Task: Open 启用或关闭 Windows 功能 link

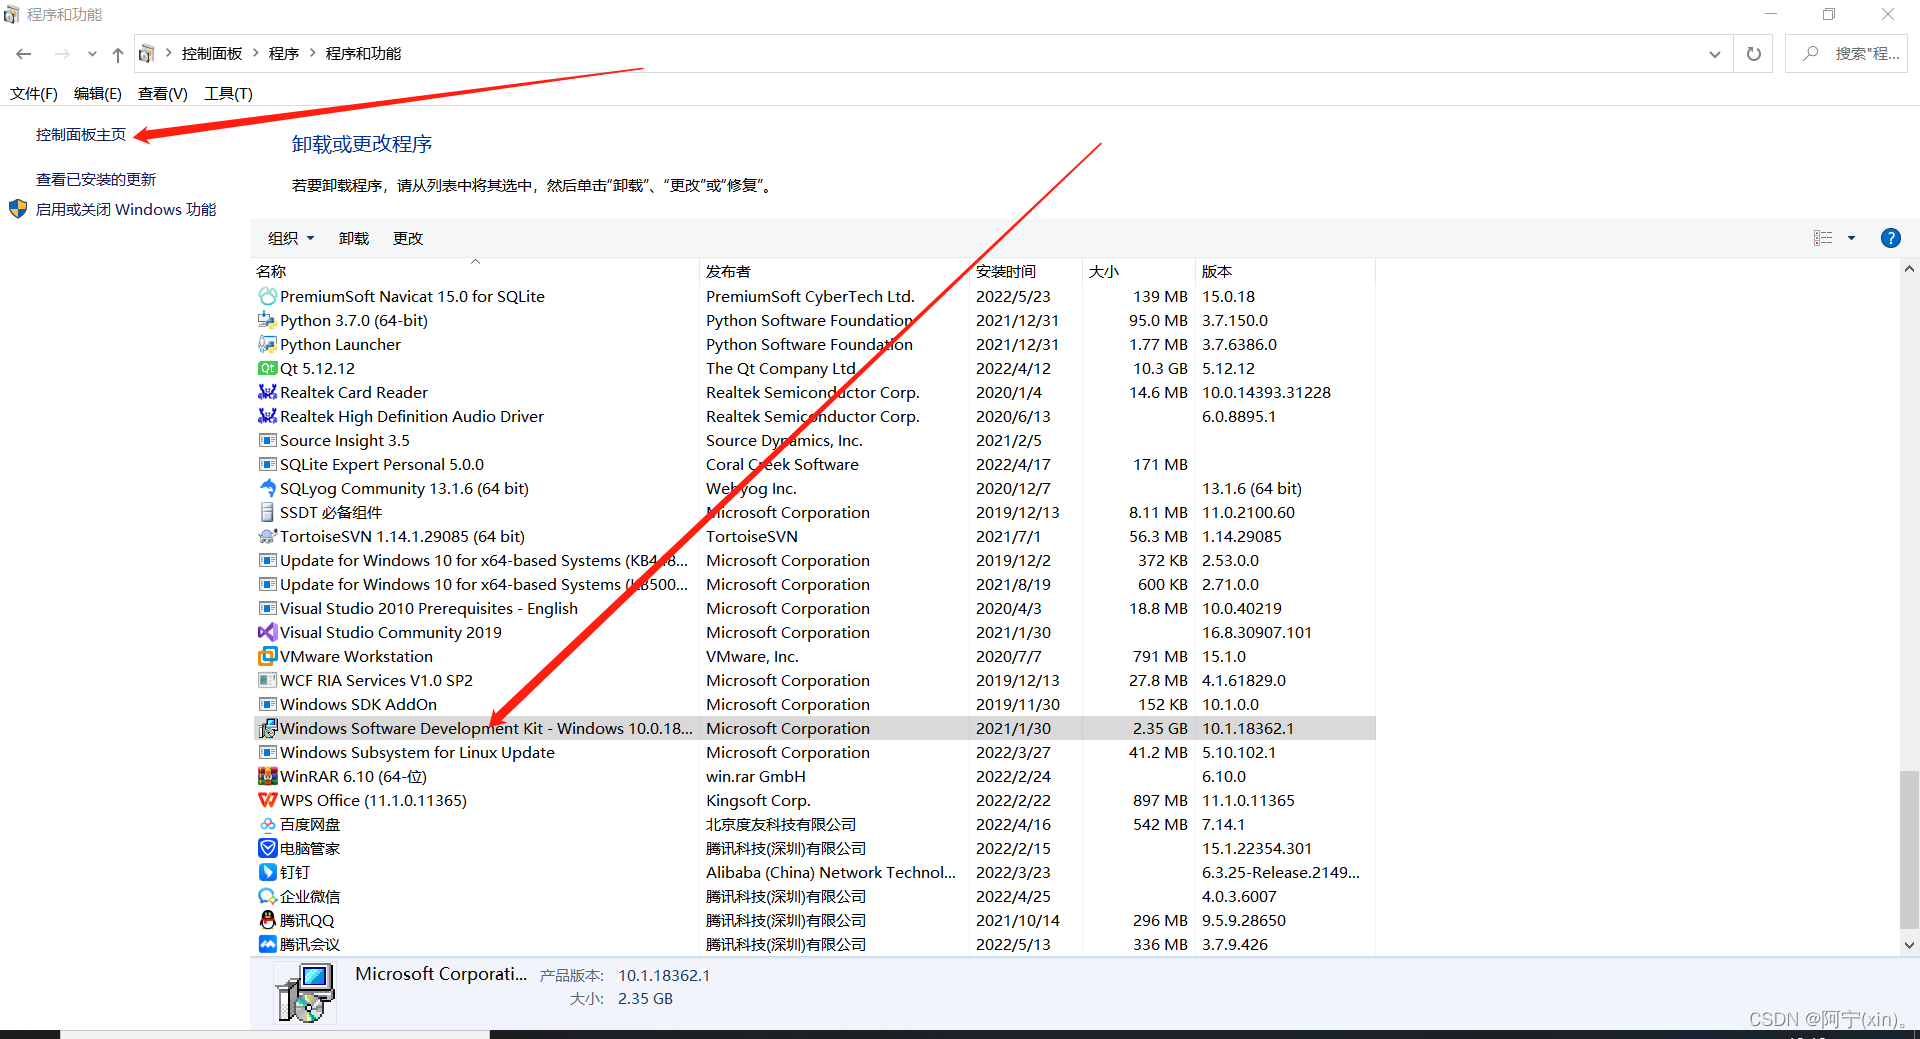Action: pos(126,210)
